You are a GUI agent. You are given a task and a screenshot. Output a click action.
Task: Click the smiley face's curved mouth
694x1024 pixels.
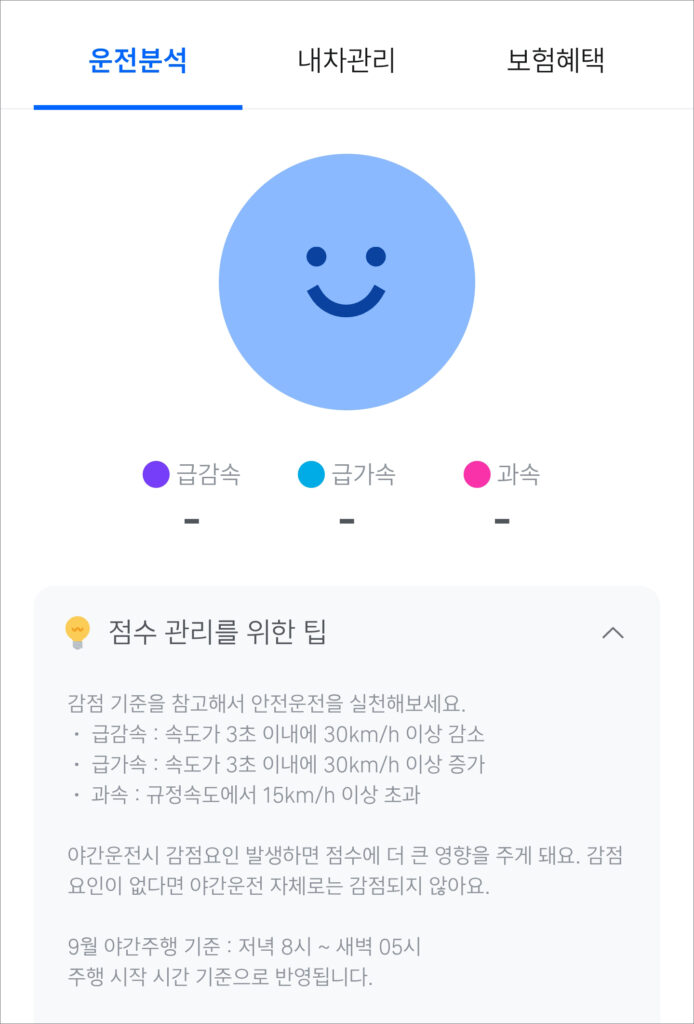click(346, 301)
